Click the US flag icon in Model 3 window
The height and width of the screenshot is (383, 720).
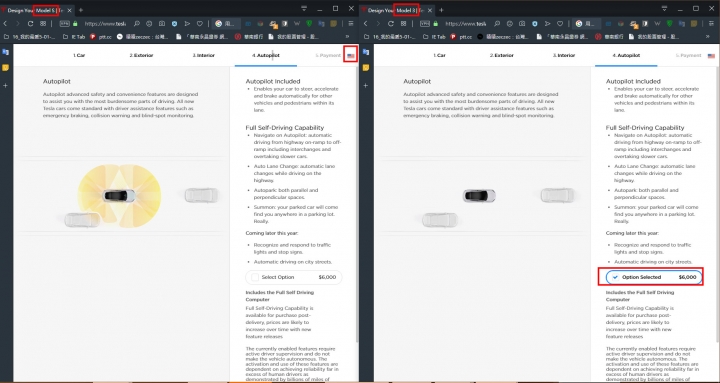point(711,56)
